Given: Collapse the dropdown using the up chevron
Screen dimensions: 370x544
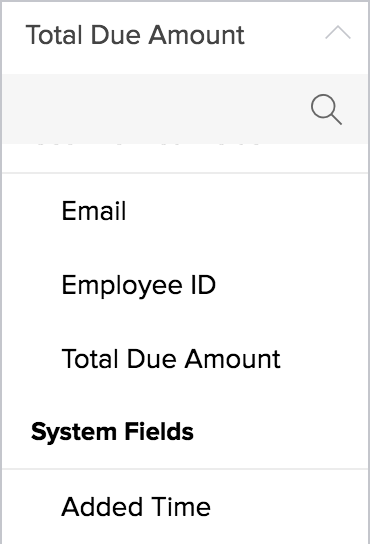Looking at the screenshot, I should 338,33.
